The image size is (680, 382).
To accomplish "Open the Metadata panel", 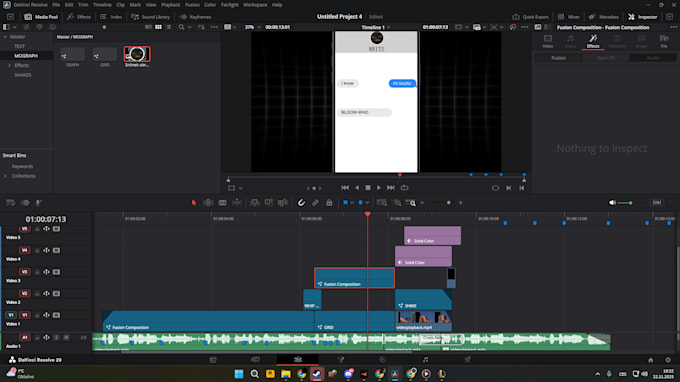I will click(603, 17).
